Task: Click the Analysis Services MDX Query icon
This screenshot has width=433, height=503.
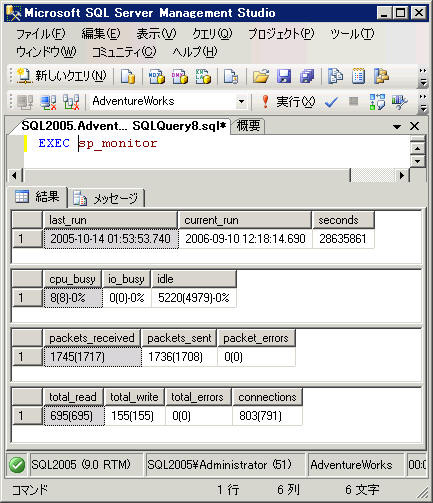Action: (x=156, y=76)
